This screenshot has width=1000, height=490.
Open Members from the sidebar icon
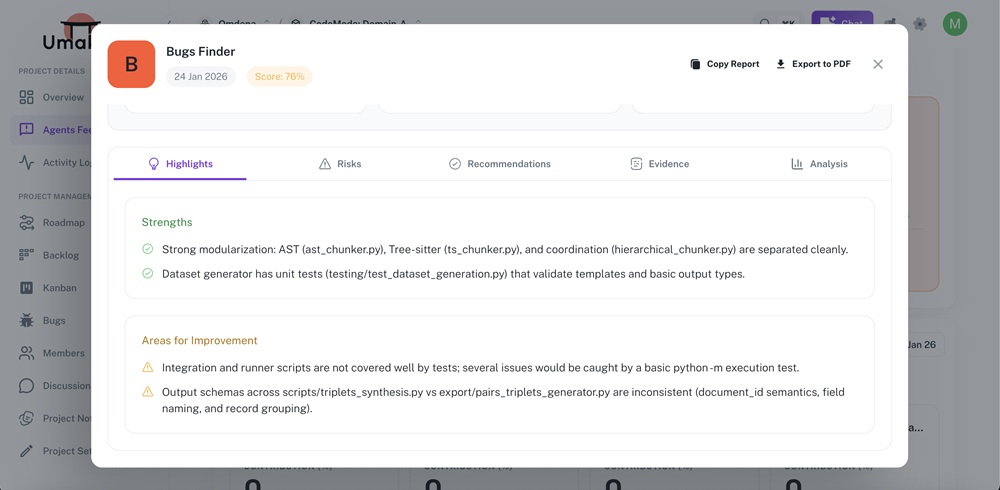click(27, 353)
